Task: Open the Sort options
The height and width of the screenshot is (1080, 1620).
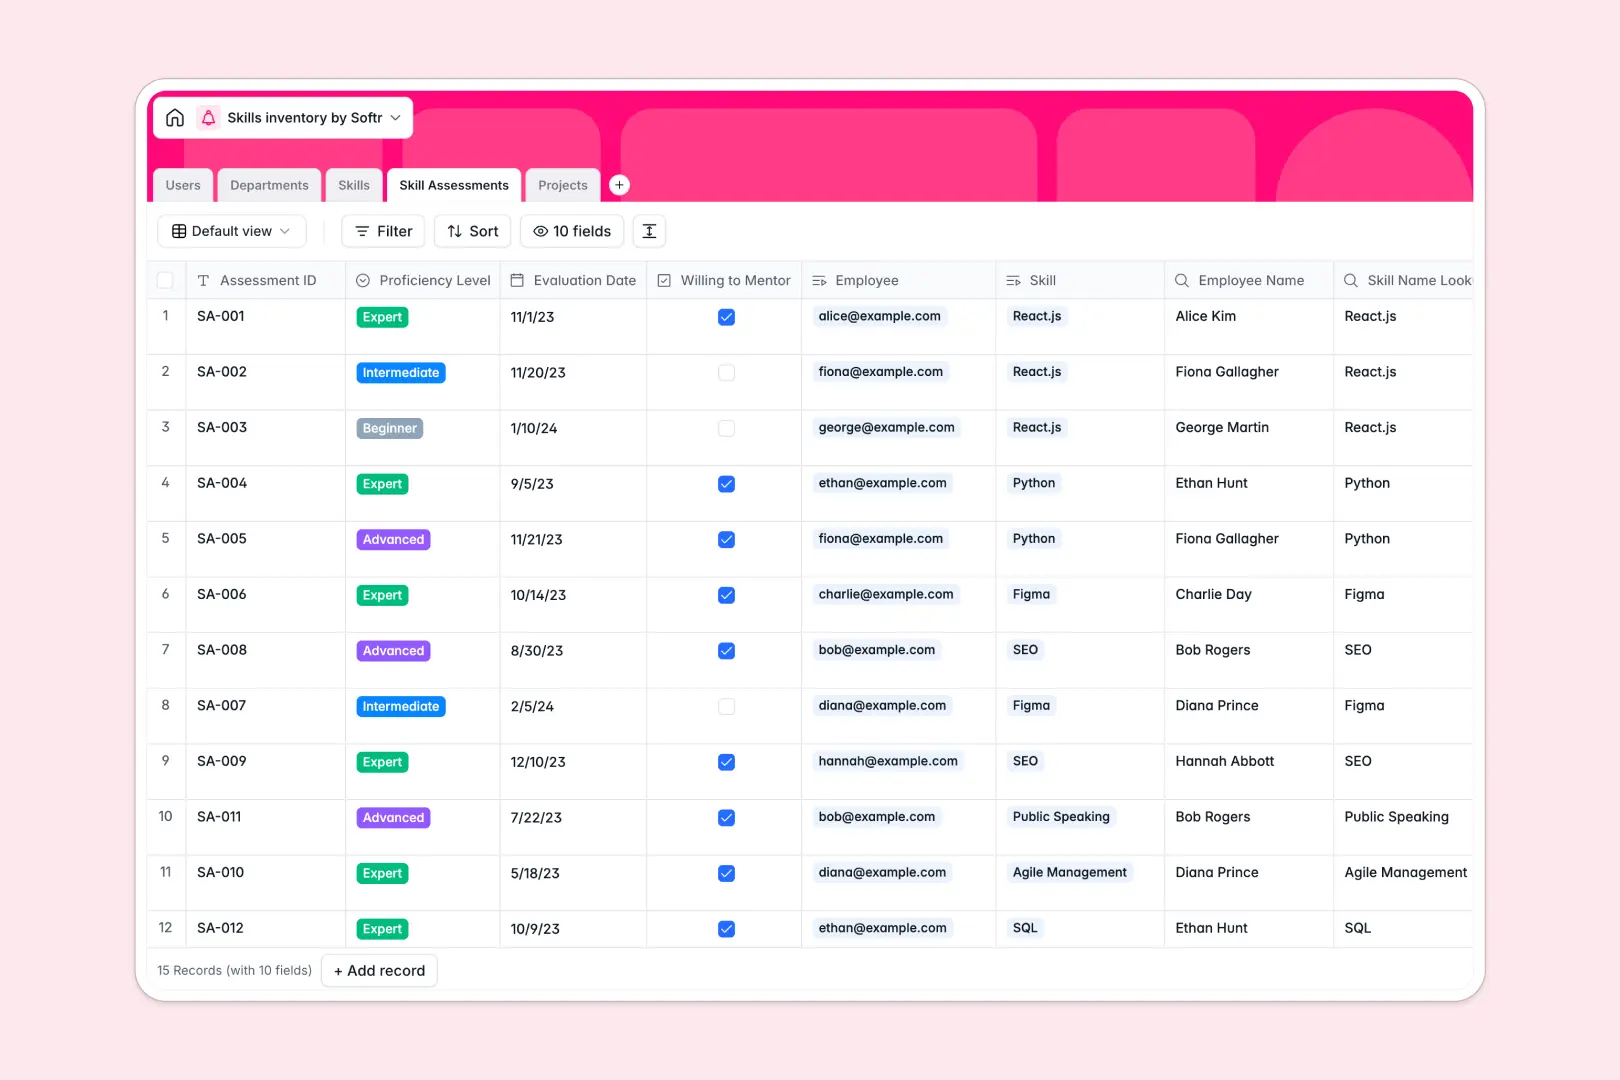Action: (x=472, y=231)
